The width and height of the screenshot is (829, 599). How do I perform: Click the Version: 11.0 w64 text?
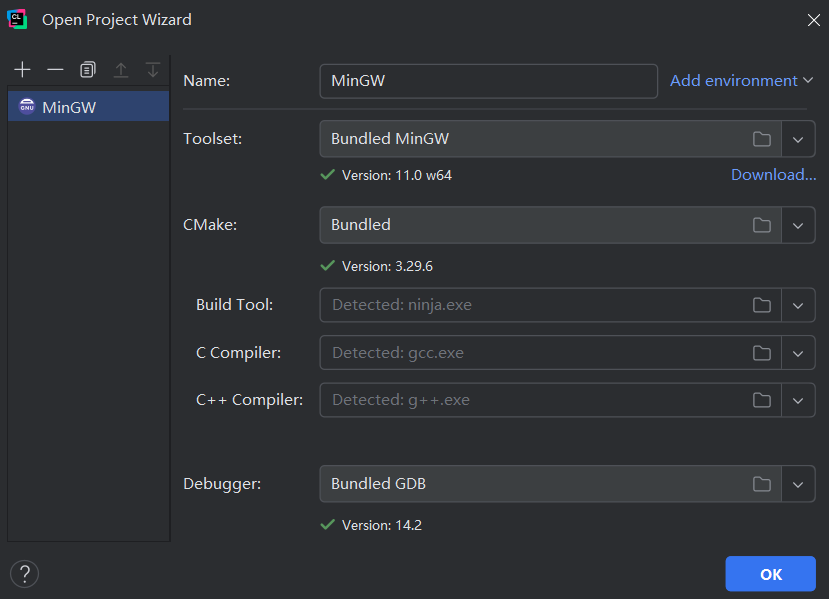(397, 176)
